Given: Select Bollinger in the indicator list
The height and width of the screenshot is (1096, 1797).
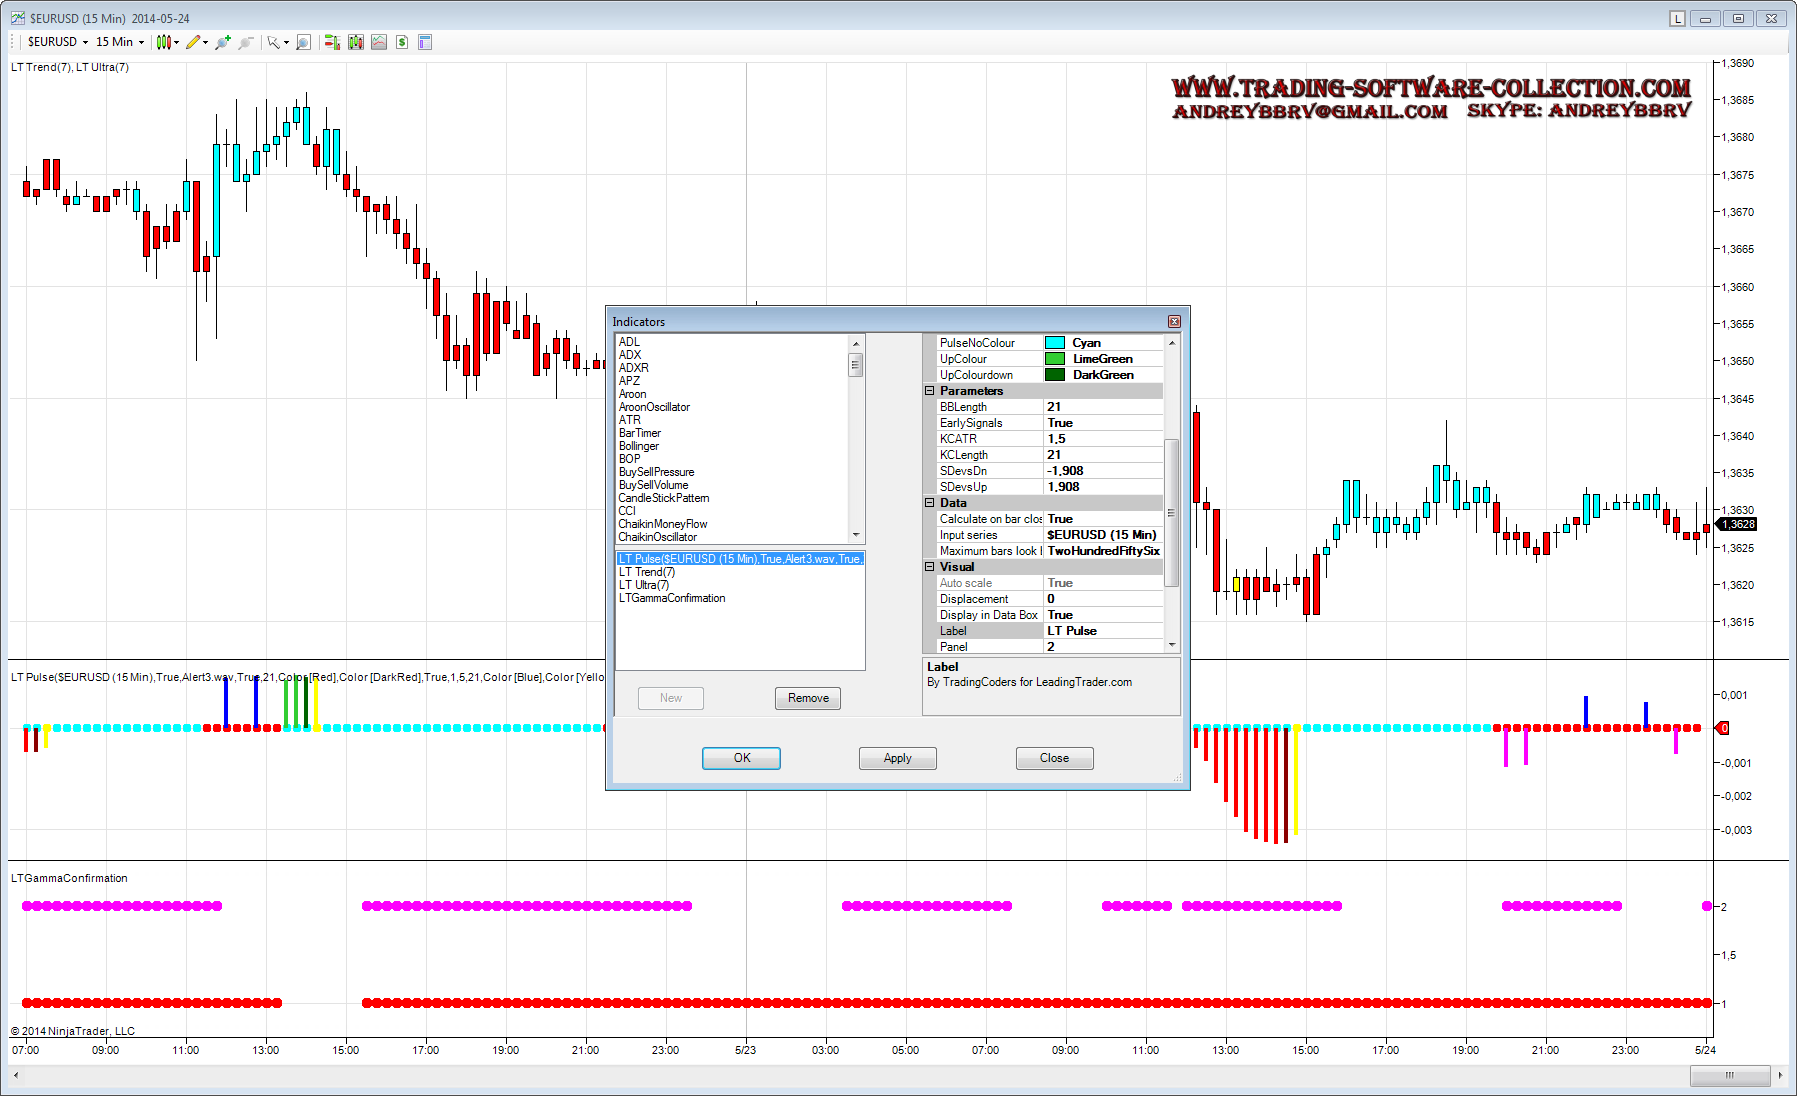Looking at the screenshot, I should pyautogui.click(x=639, y=446).
